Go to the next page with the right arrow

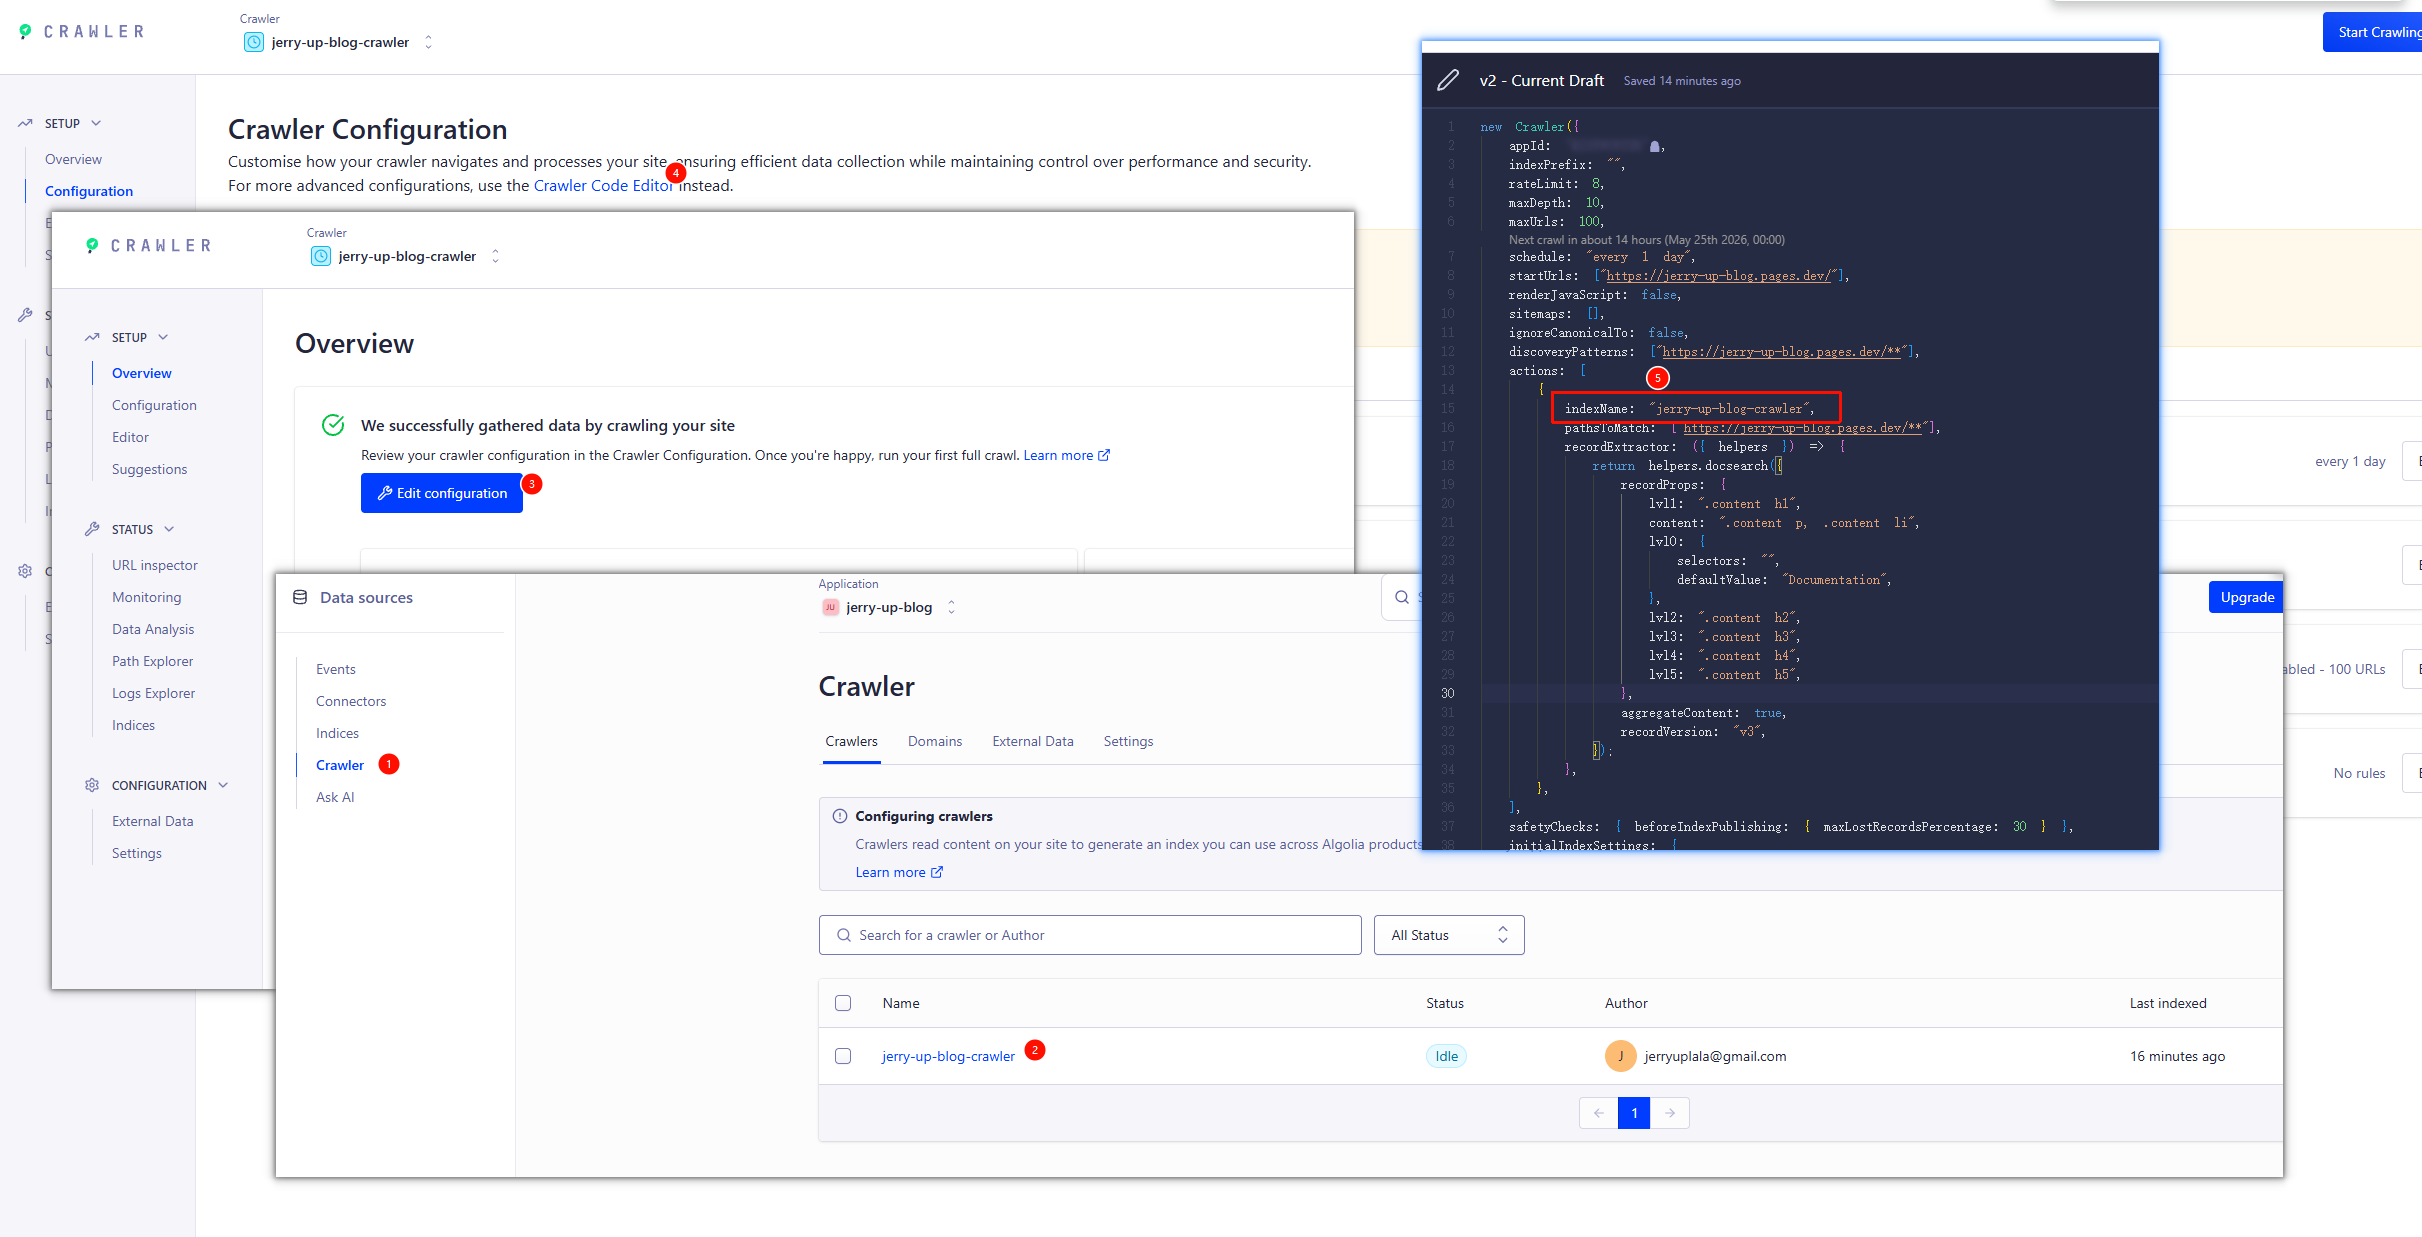click(1670, 1113)
